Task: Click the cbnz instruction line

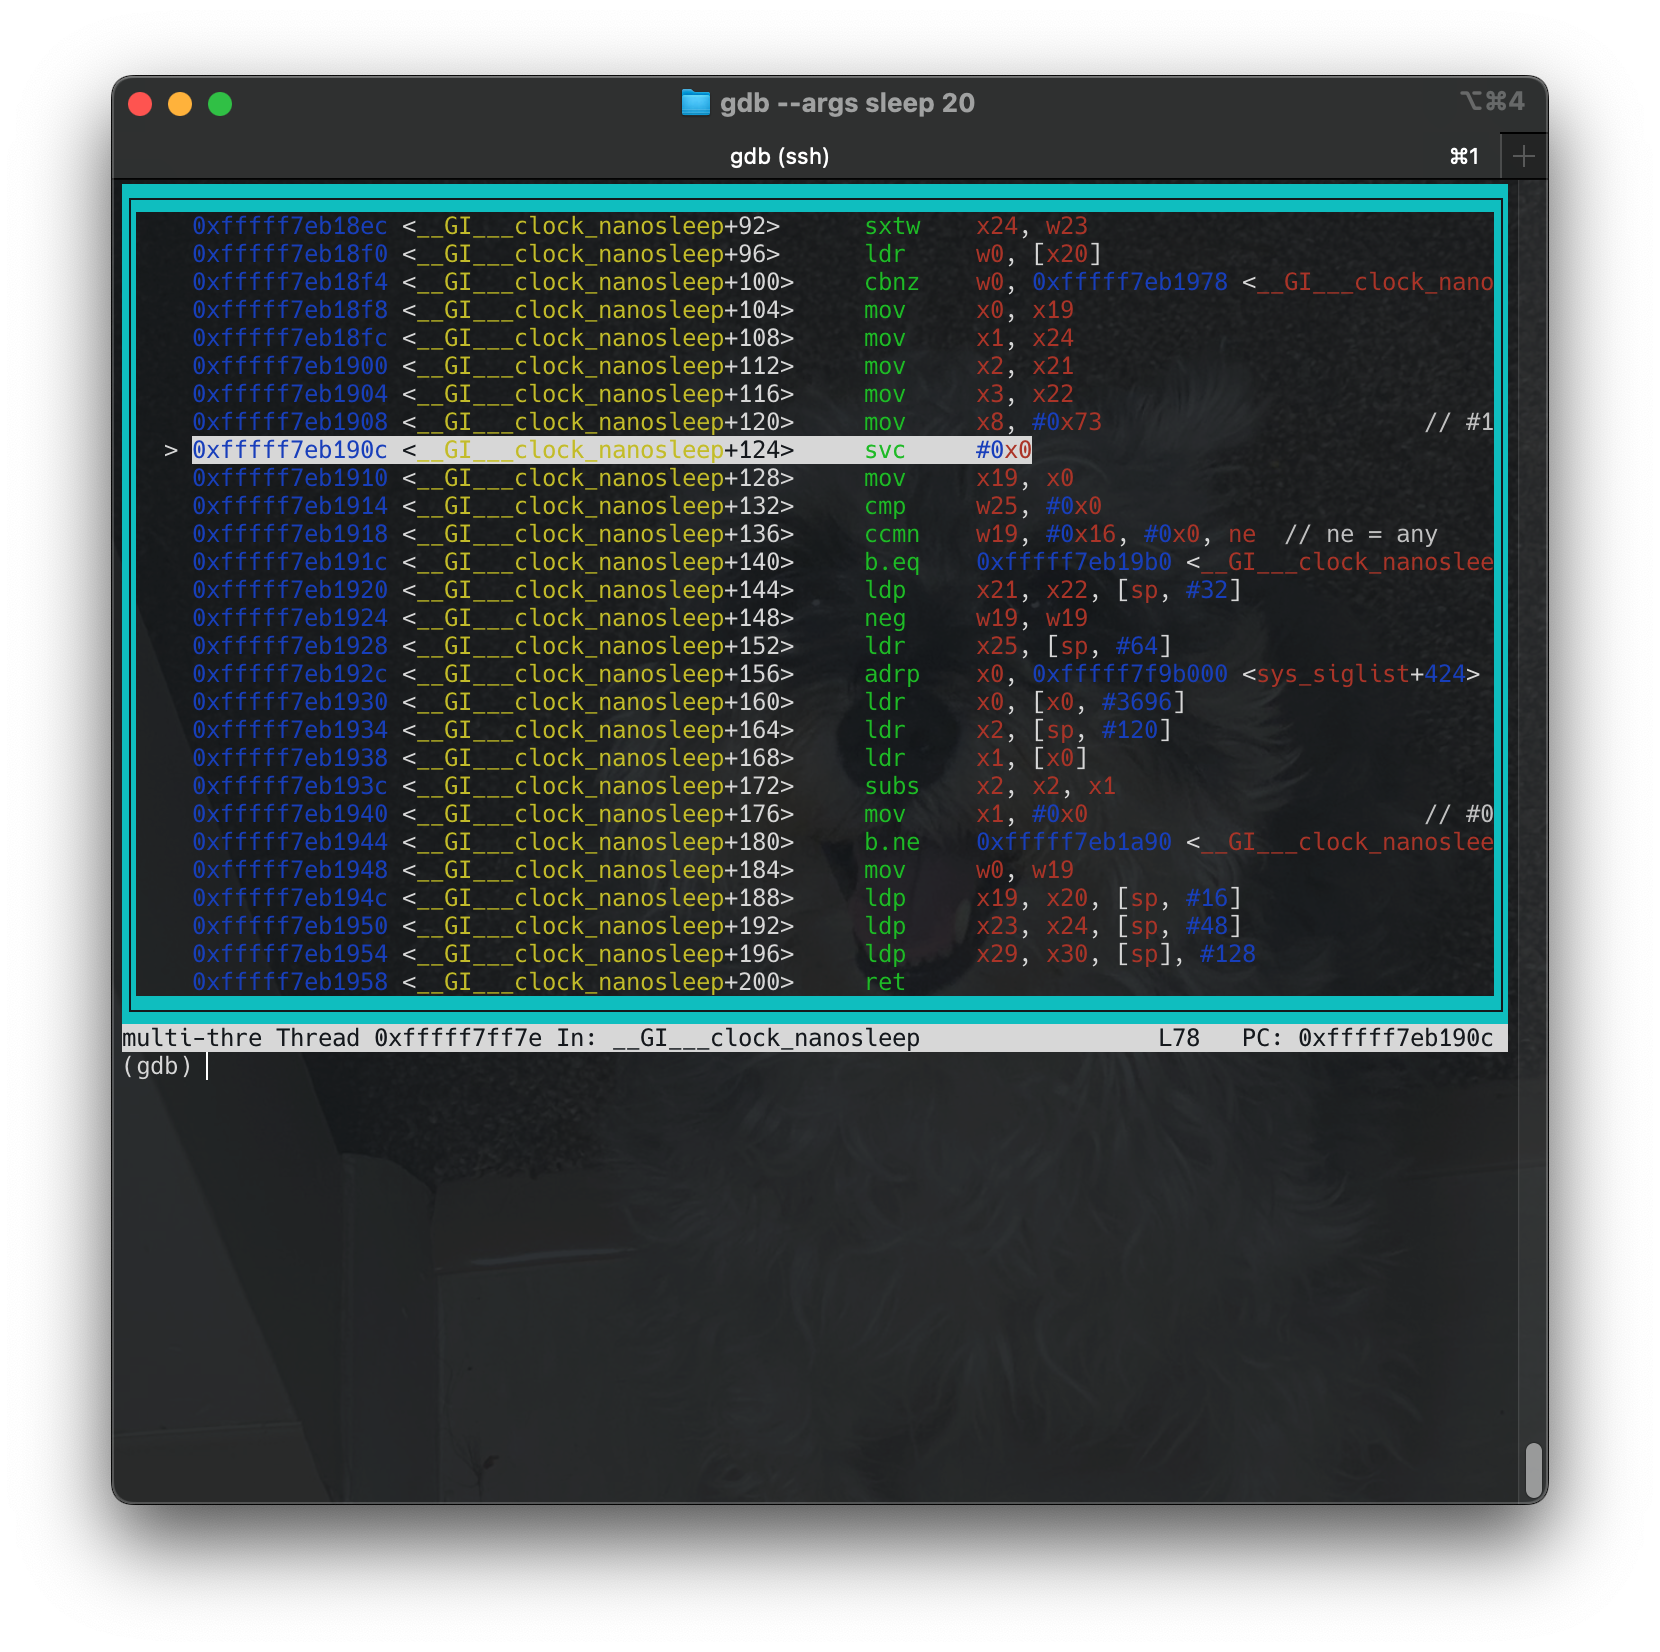Action: pos(892,282)
